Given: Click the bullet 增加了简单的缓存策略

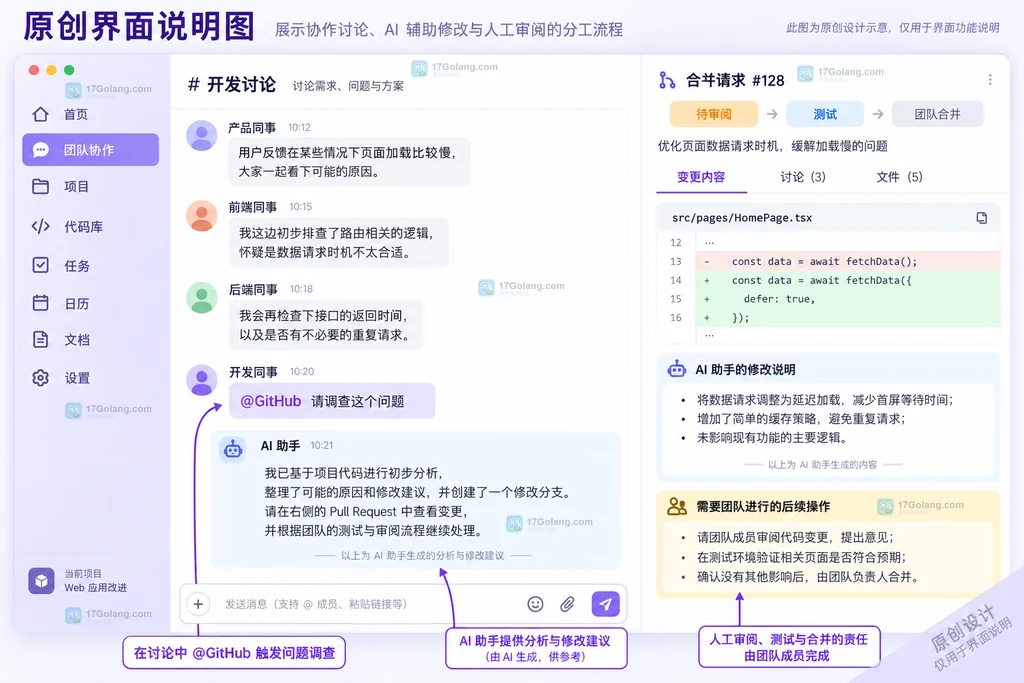Looking at the screenshot, I should point(801,419).
